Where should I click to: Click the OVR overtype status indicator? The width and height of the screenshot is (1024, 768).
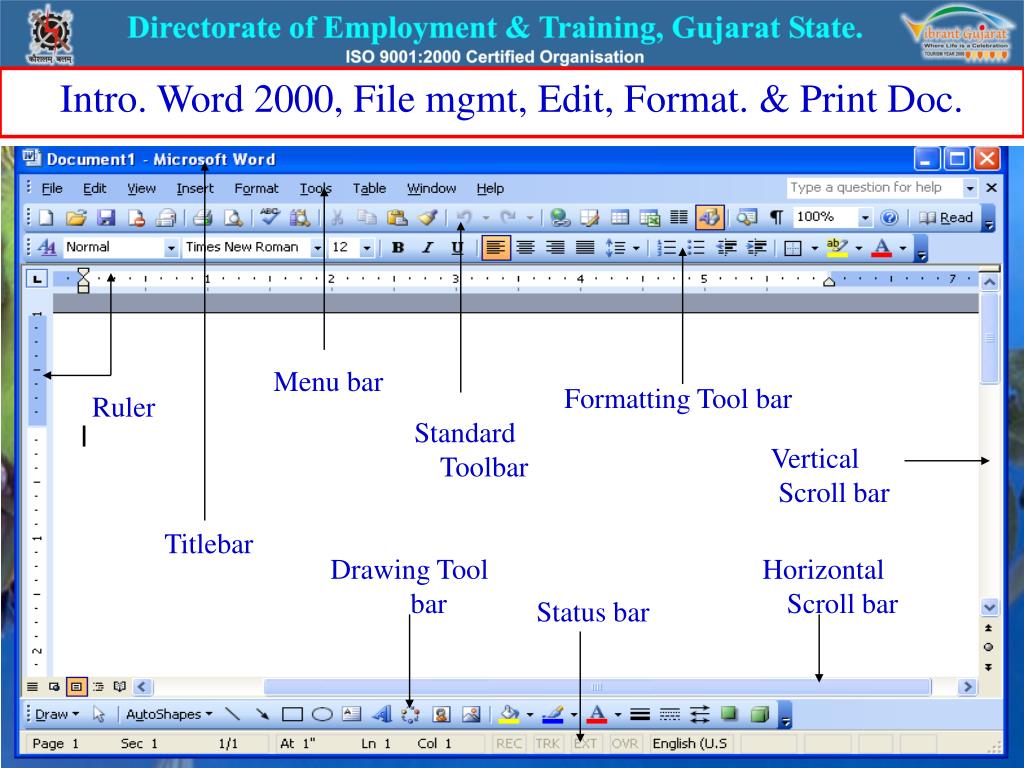coord(624,743)
